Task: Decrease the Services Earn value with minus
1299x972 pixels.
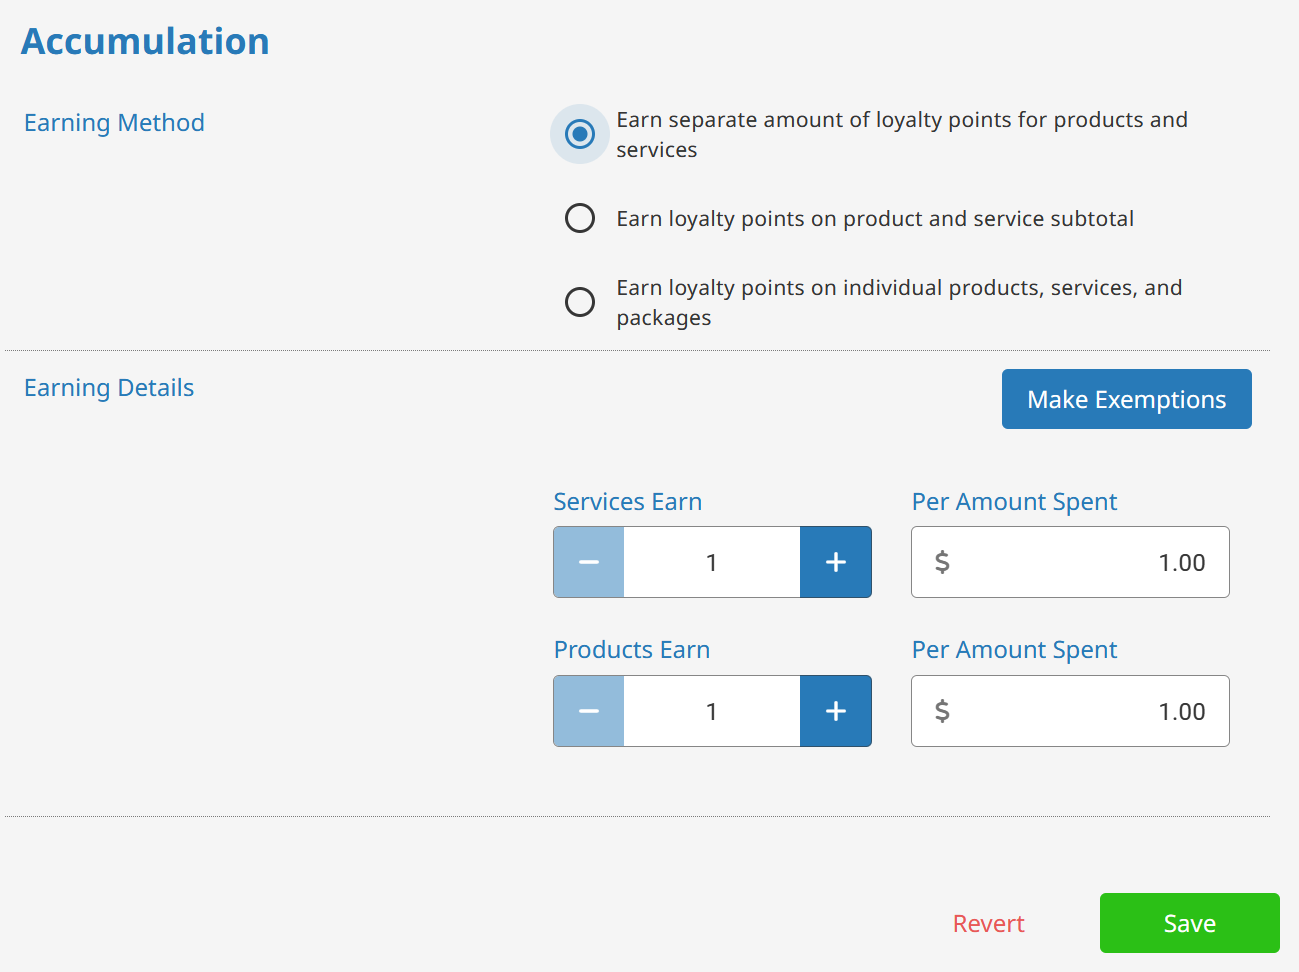Action: (x=589, y=562)
